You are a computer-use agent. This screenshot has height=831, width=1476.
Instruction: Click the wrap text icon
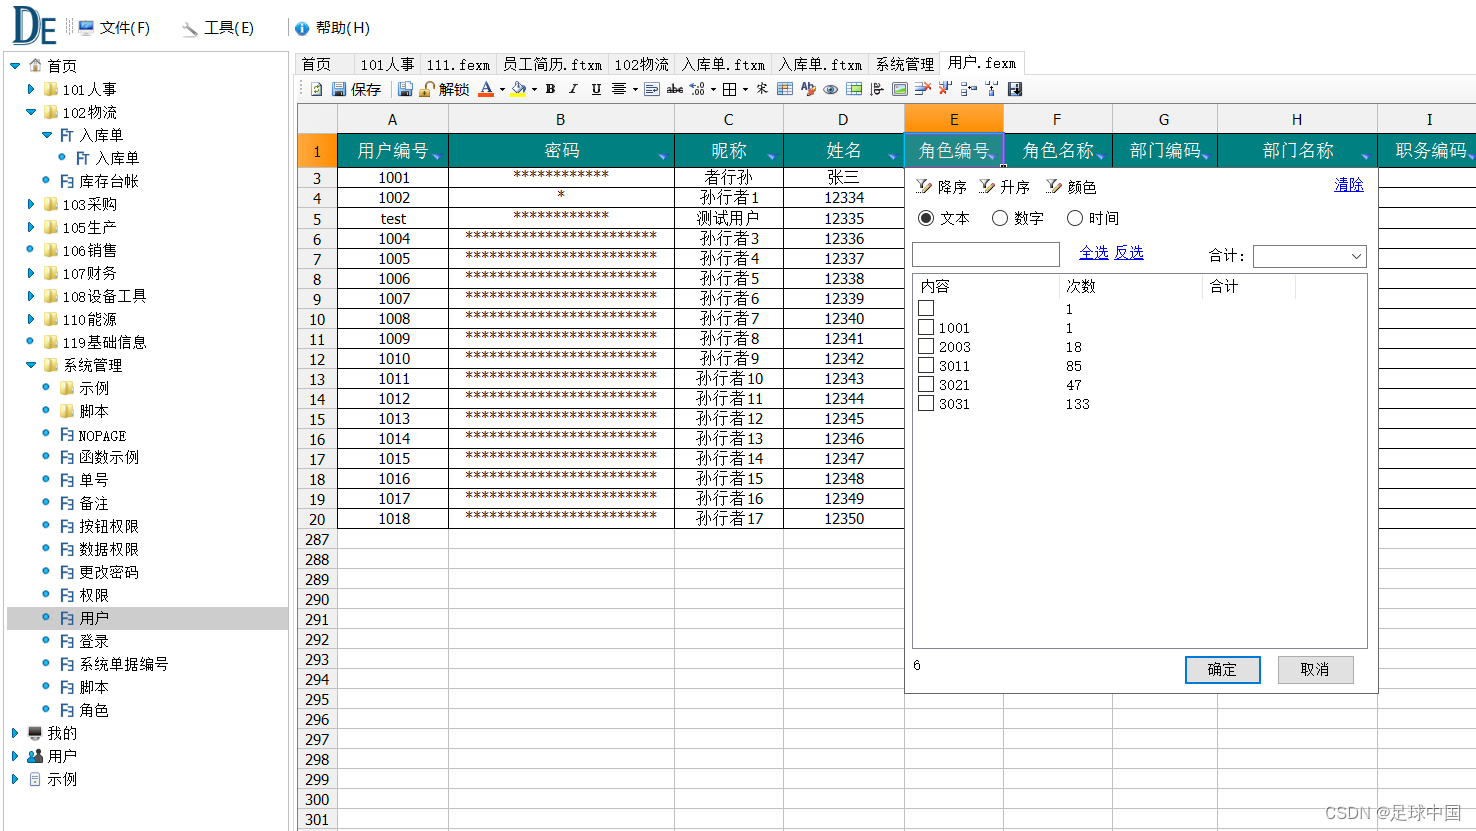coord(651,89)
